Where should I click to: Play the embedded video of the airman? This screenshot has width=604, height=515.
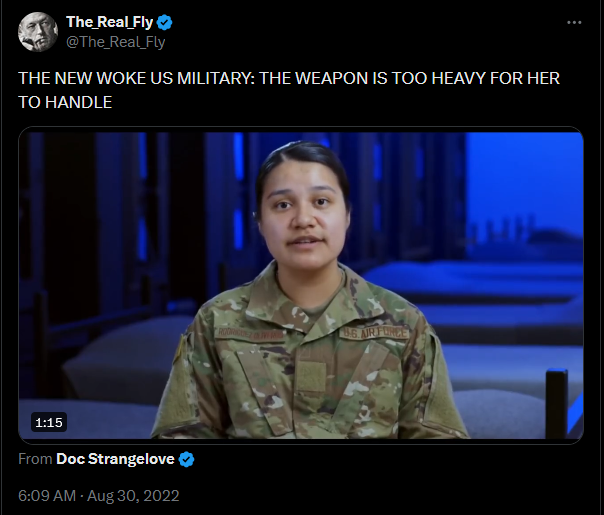coord(301,285)
